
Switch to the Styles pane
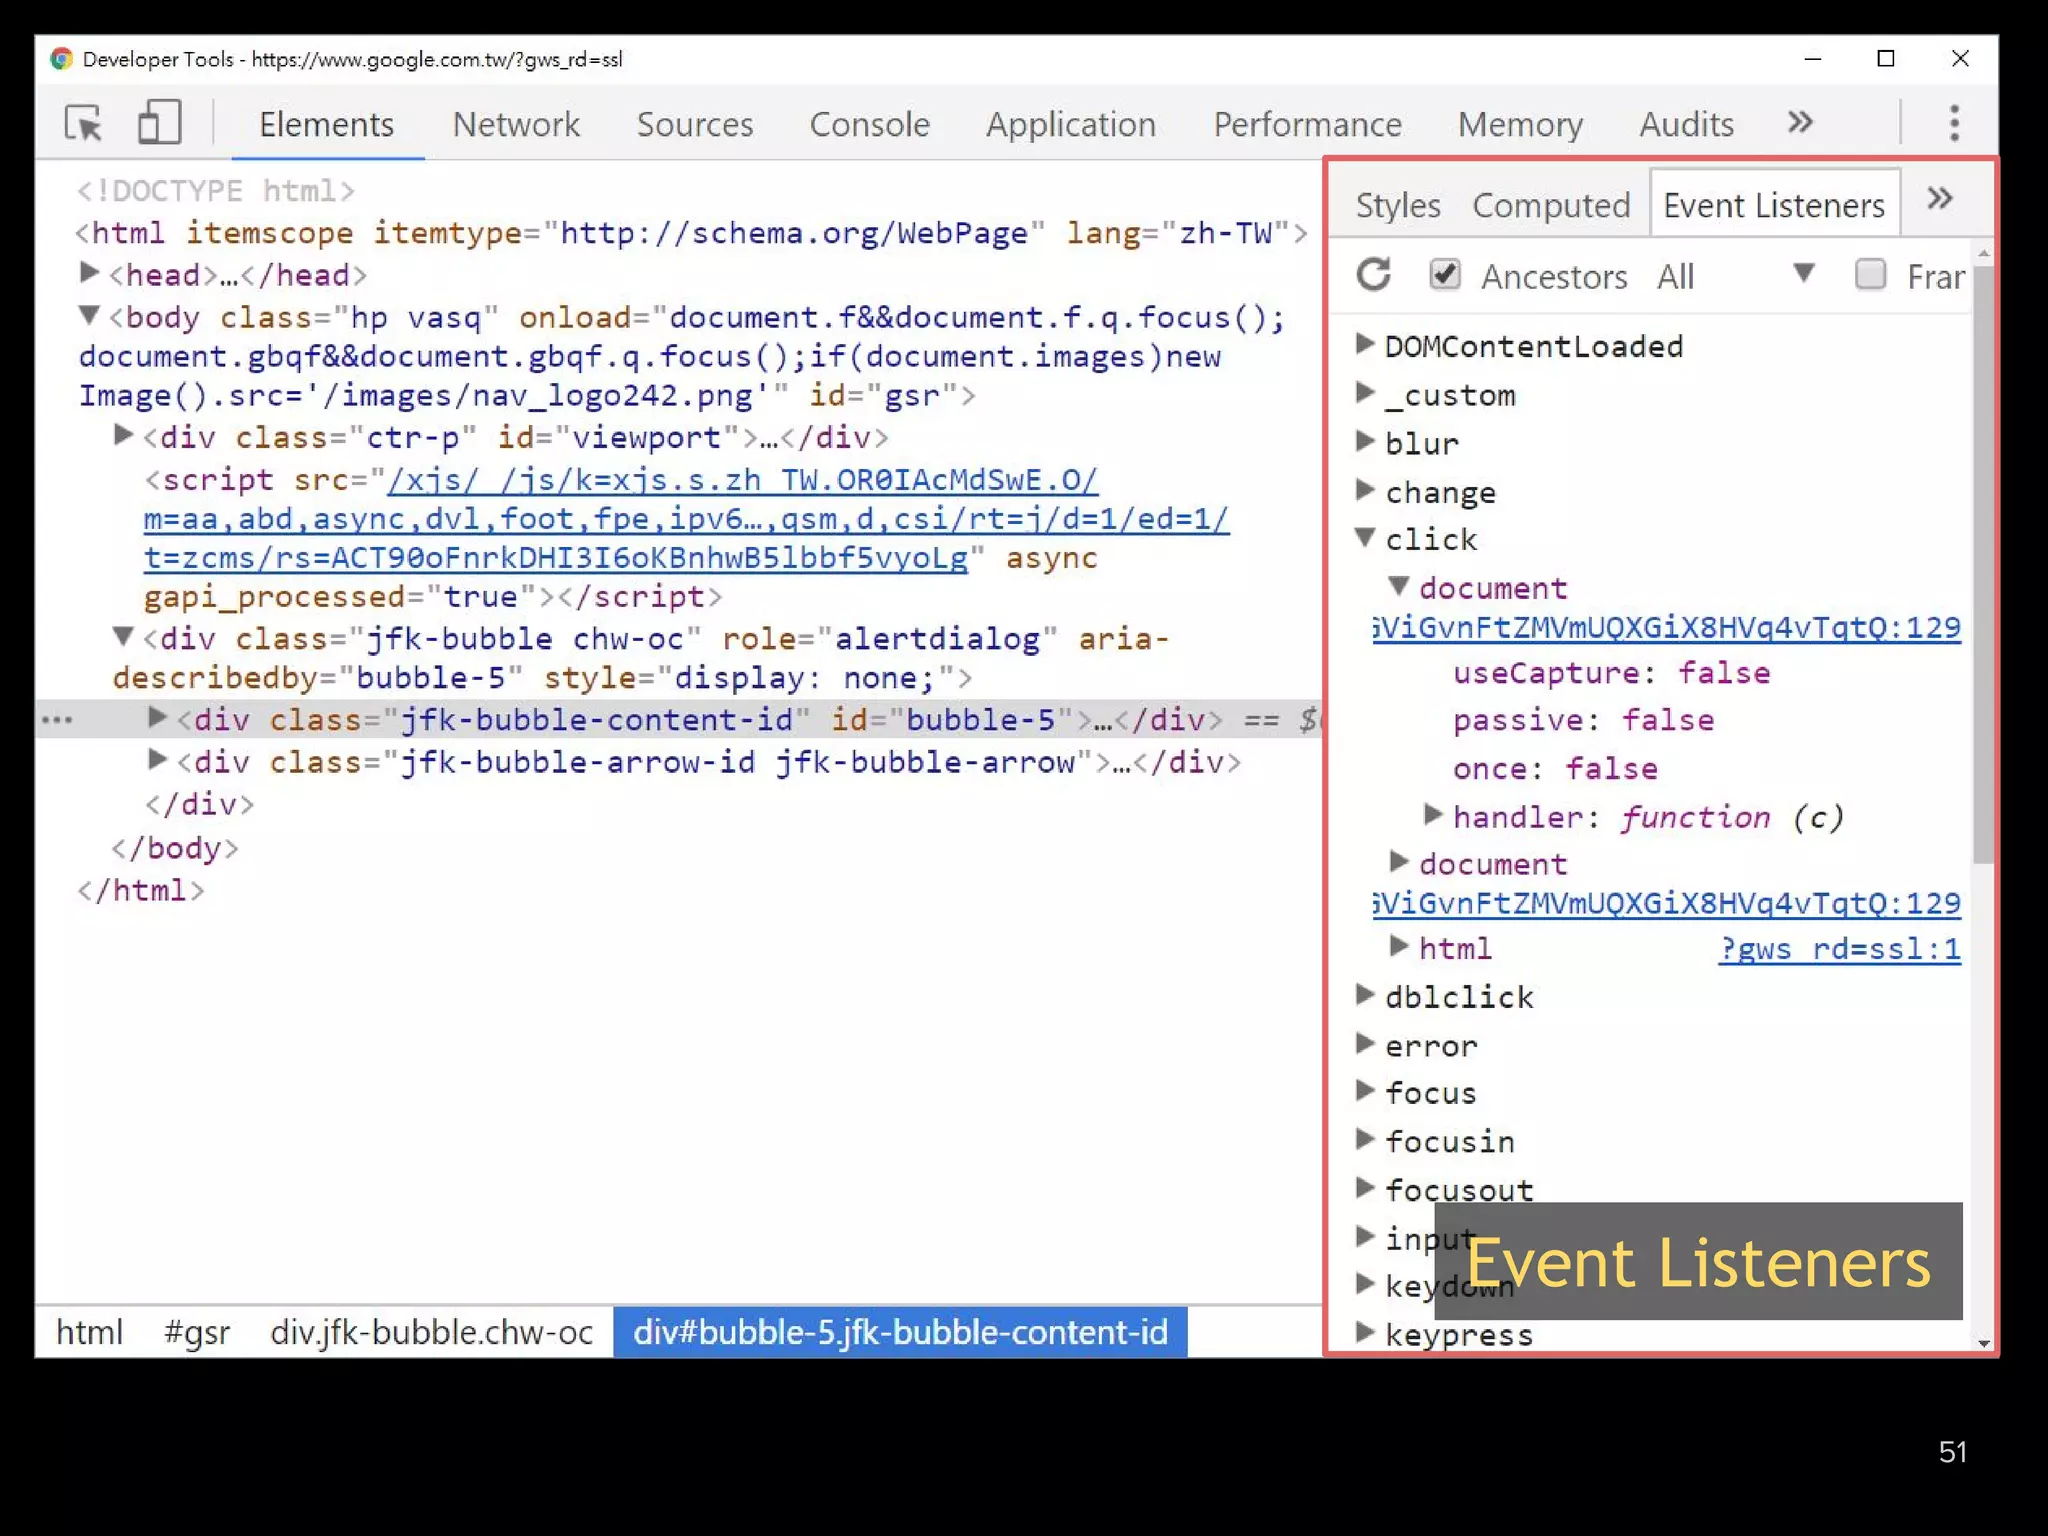1398,205
